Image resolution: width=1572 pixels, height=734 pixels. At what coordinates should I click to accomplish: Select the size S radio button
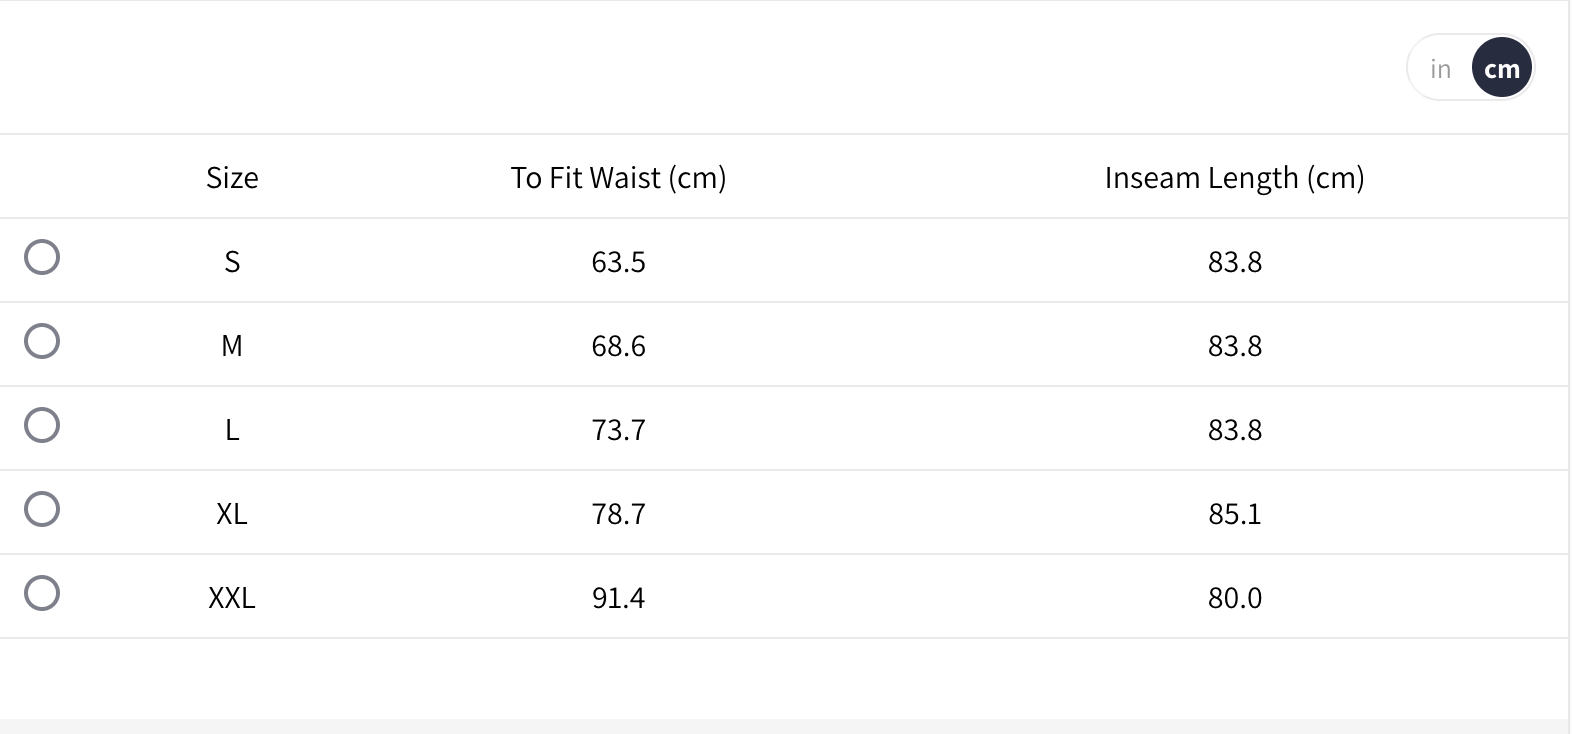click(42, 257)
